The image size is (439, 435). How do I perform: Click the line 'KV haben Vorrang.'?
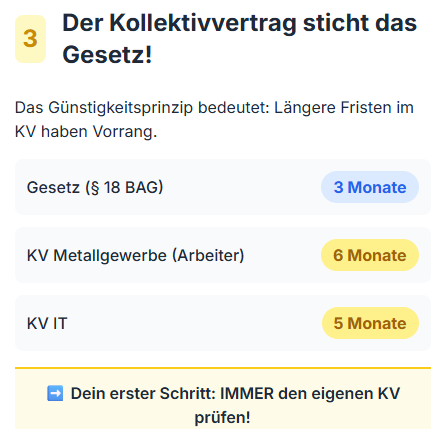coord(86,131)
